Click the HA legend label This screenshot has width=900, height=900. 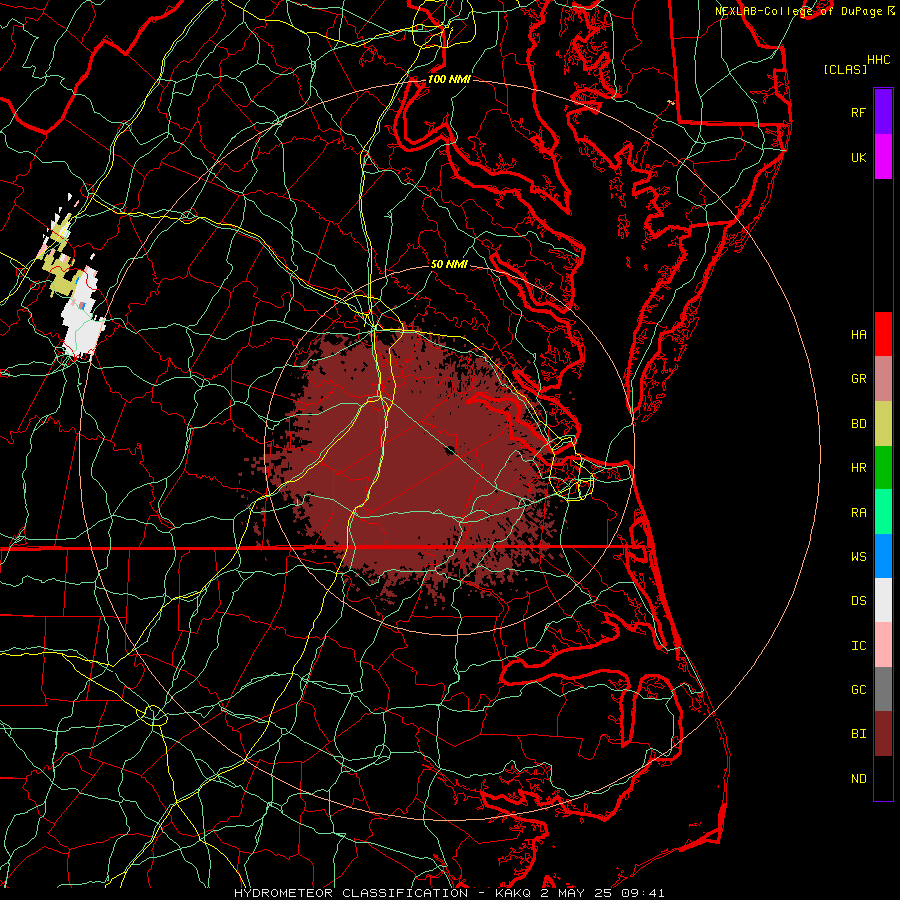858,335
